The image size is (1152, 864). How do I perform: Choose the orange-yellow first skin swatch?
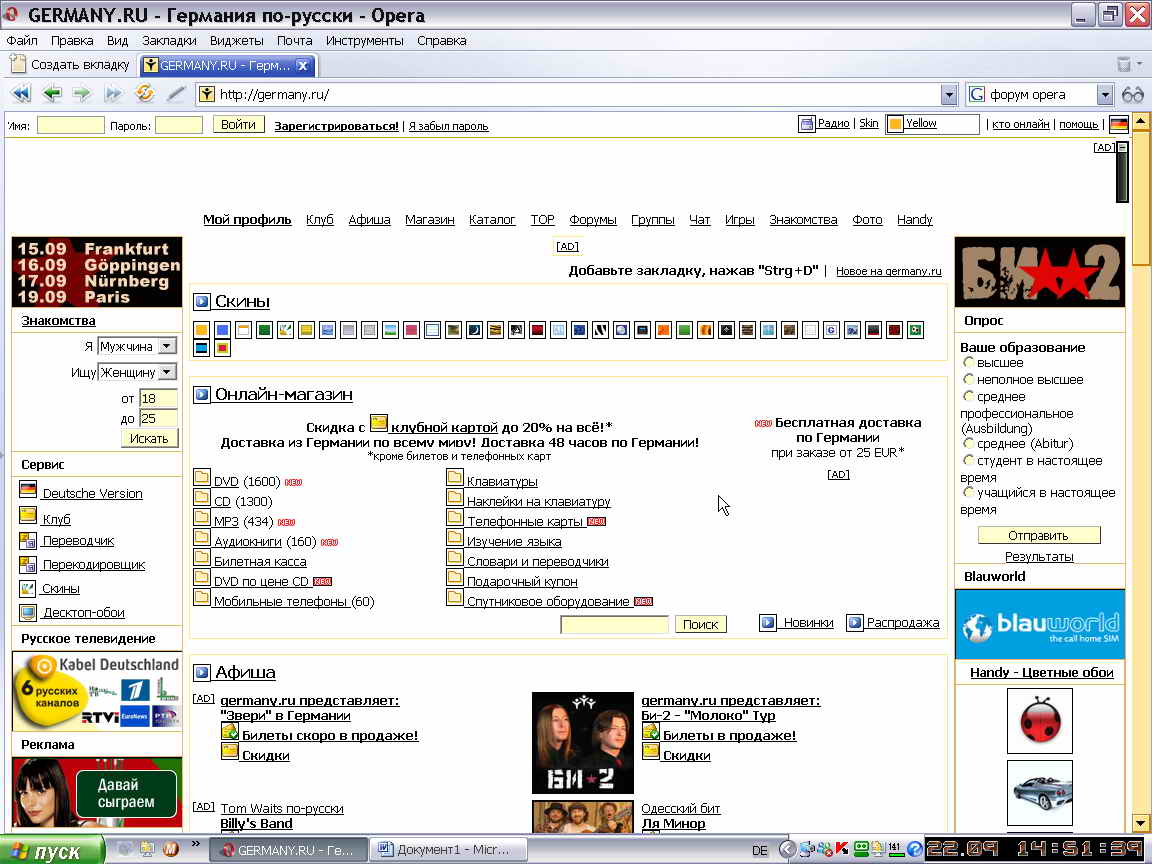point(201,330)
